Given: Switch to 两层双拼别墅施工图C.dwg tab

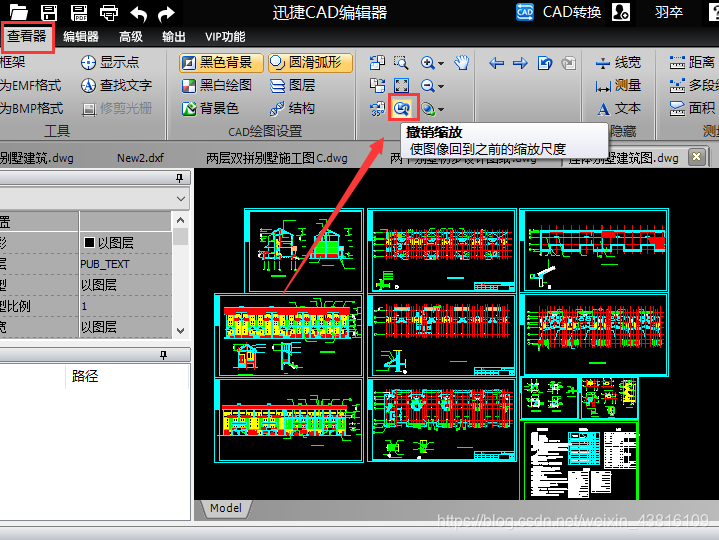Looking at the screenshot, I should (277, 158).
